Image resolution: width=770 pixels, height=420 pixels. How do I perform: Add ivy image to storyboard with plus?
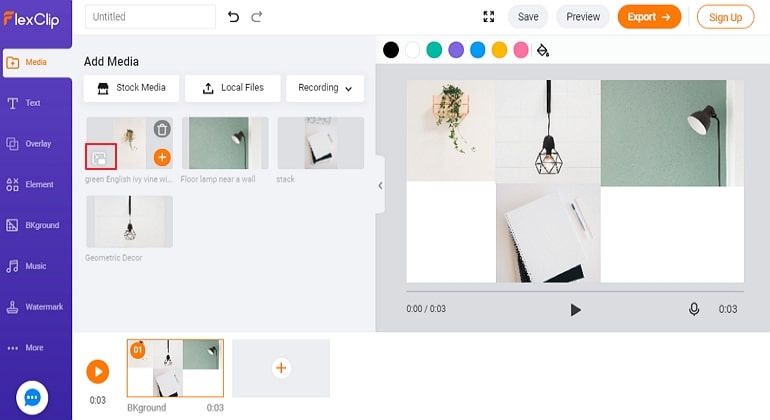click(x=162, y=157)
